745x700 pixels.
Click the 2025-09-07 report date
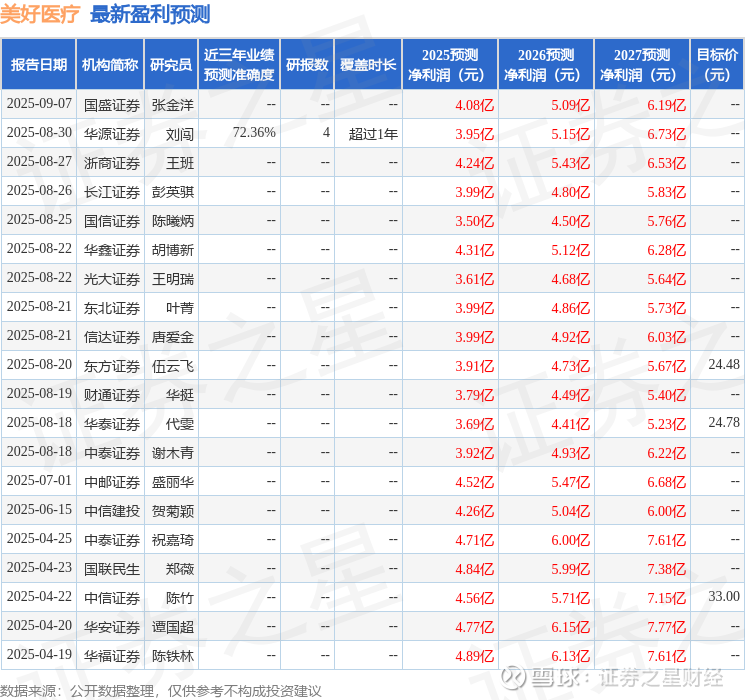(x=39, y=104)
